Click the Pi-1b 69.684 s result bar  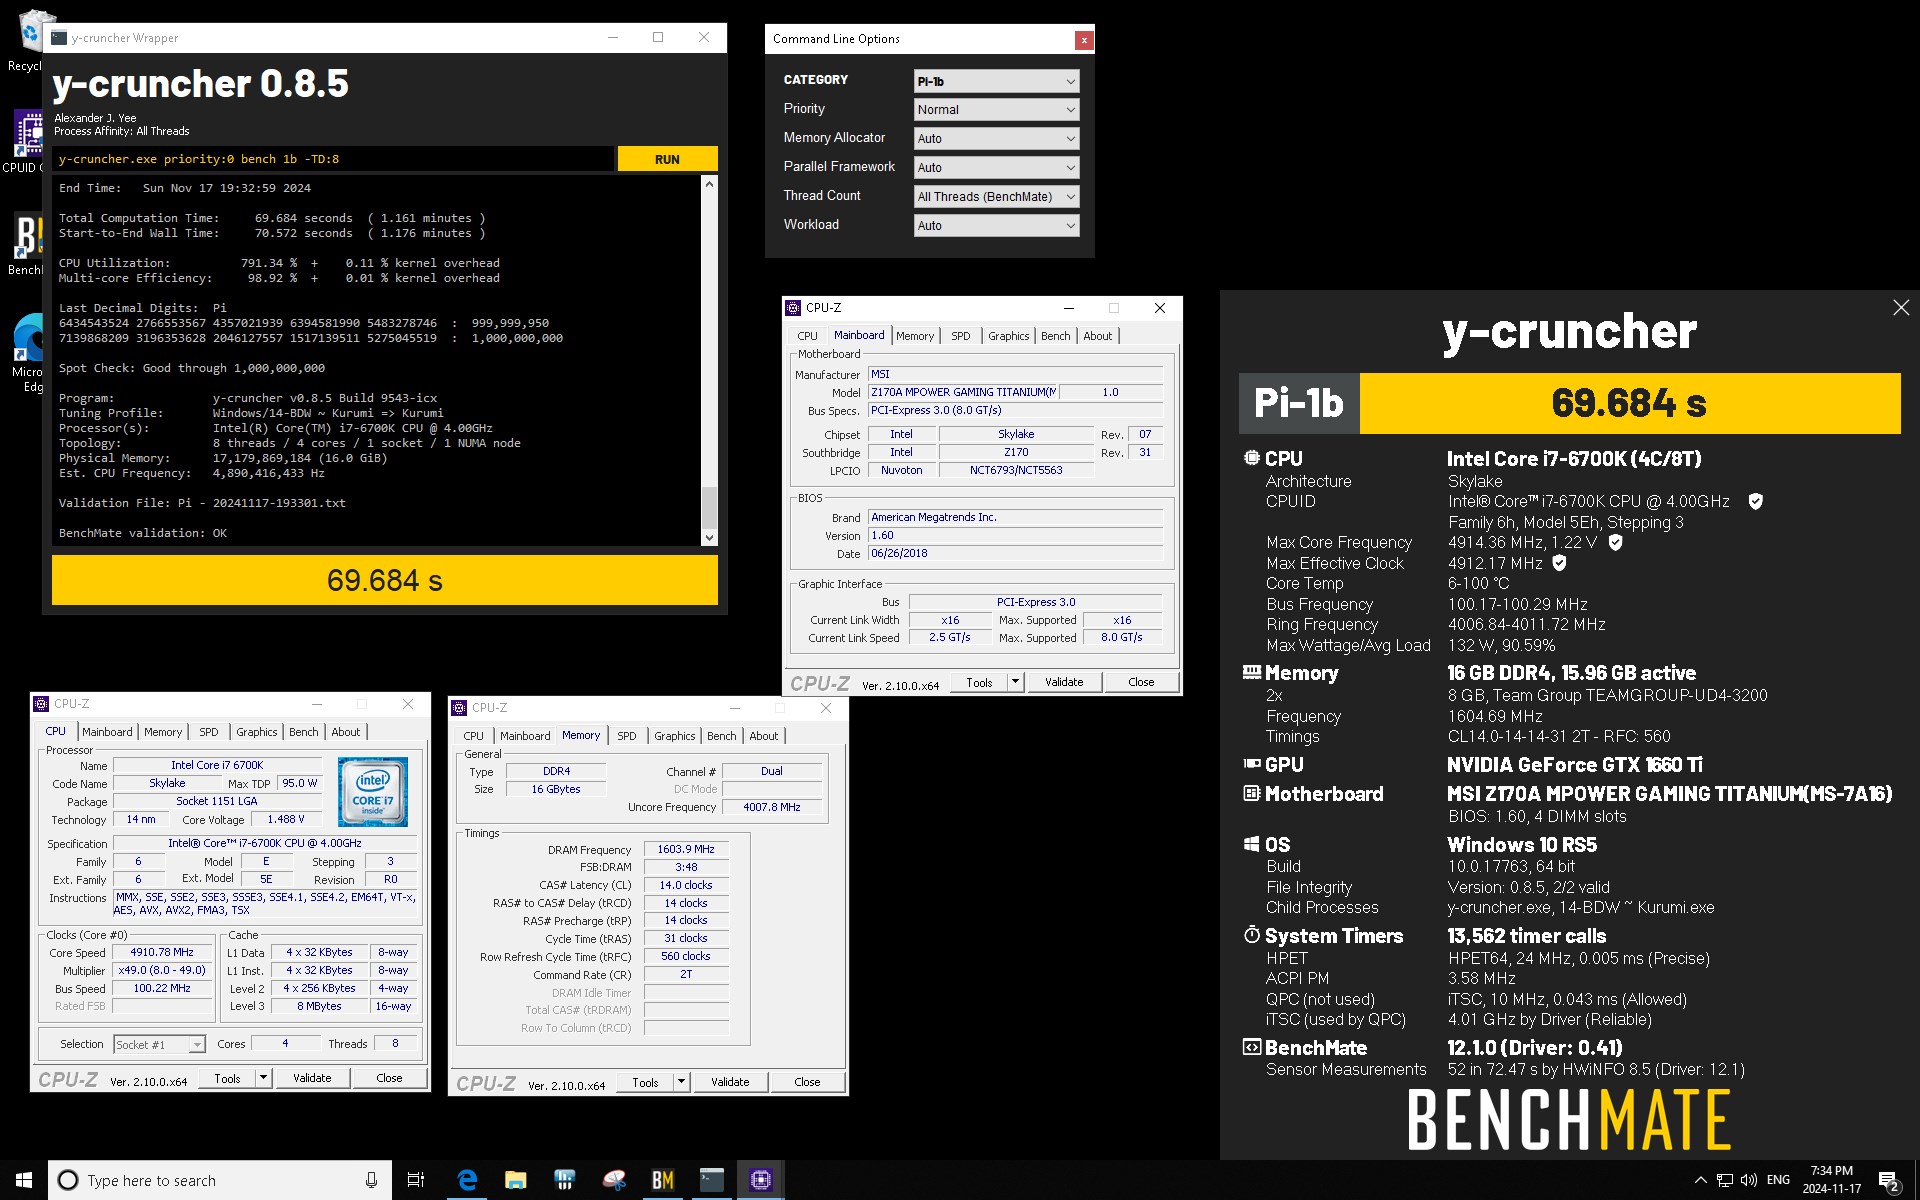[1569, 403]
